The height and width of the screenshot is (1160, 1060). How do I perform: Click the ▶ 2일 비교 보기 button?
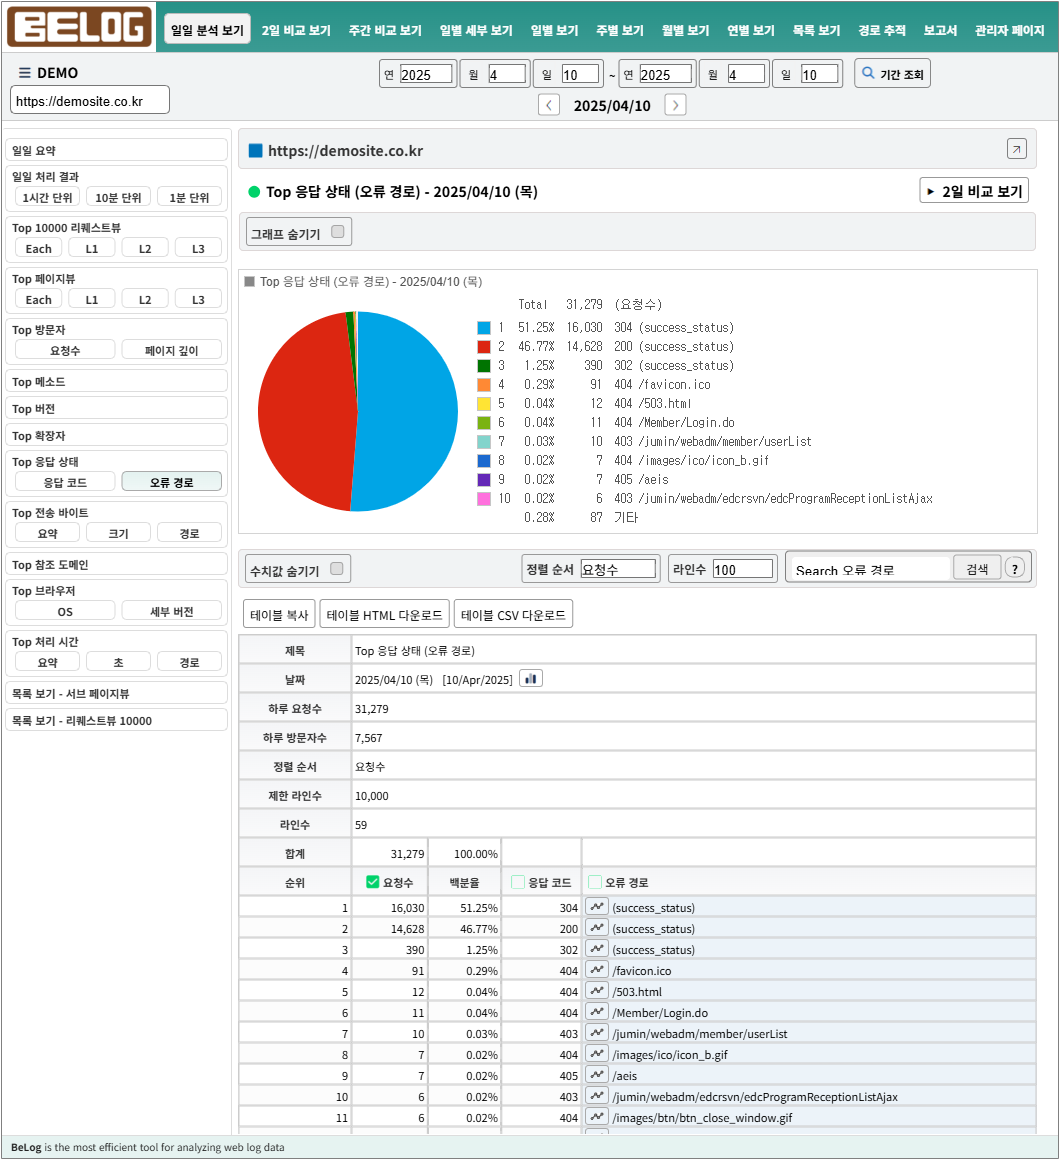click(x=973, y=191)
